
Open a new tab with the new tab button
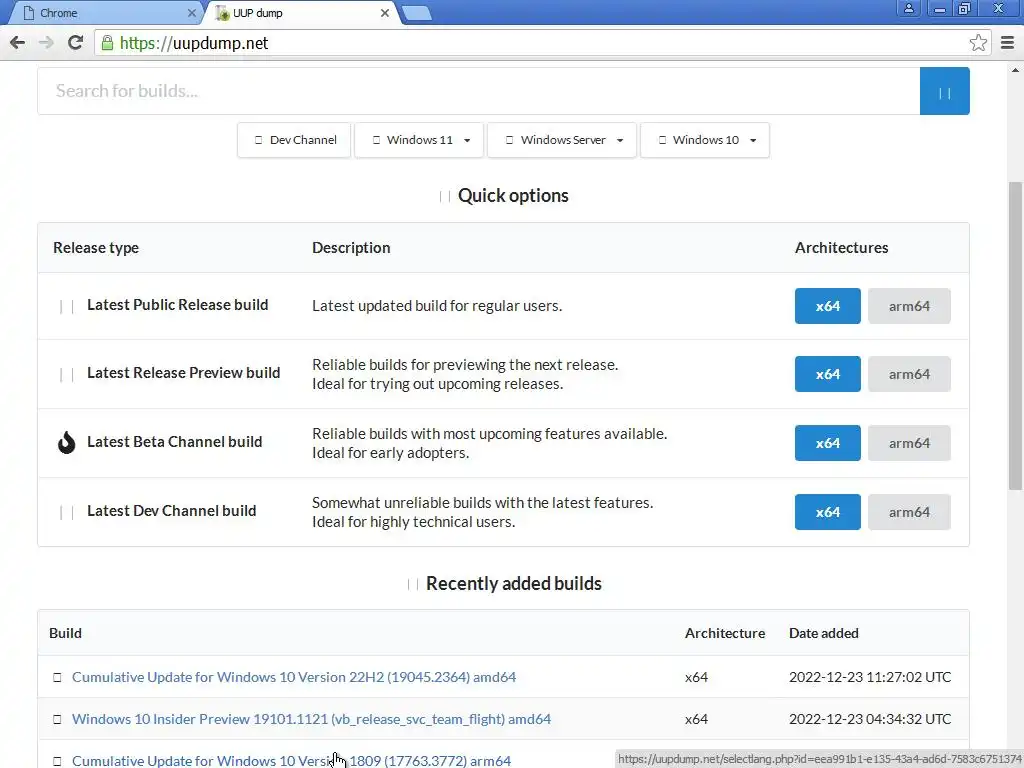[416, 13]
